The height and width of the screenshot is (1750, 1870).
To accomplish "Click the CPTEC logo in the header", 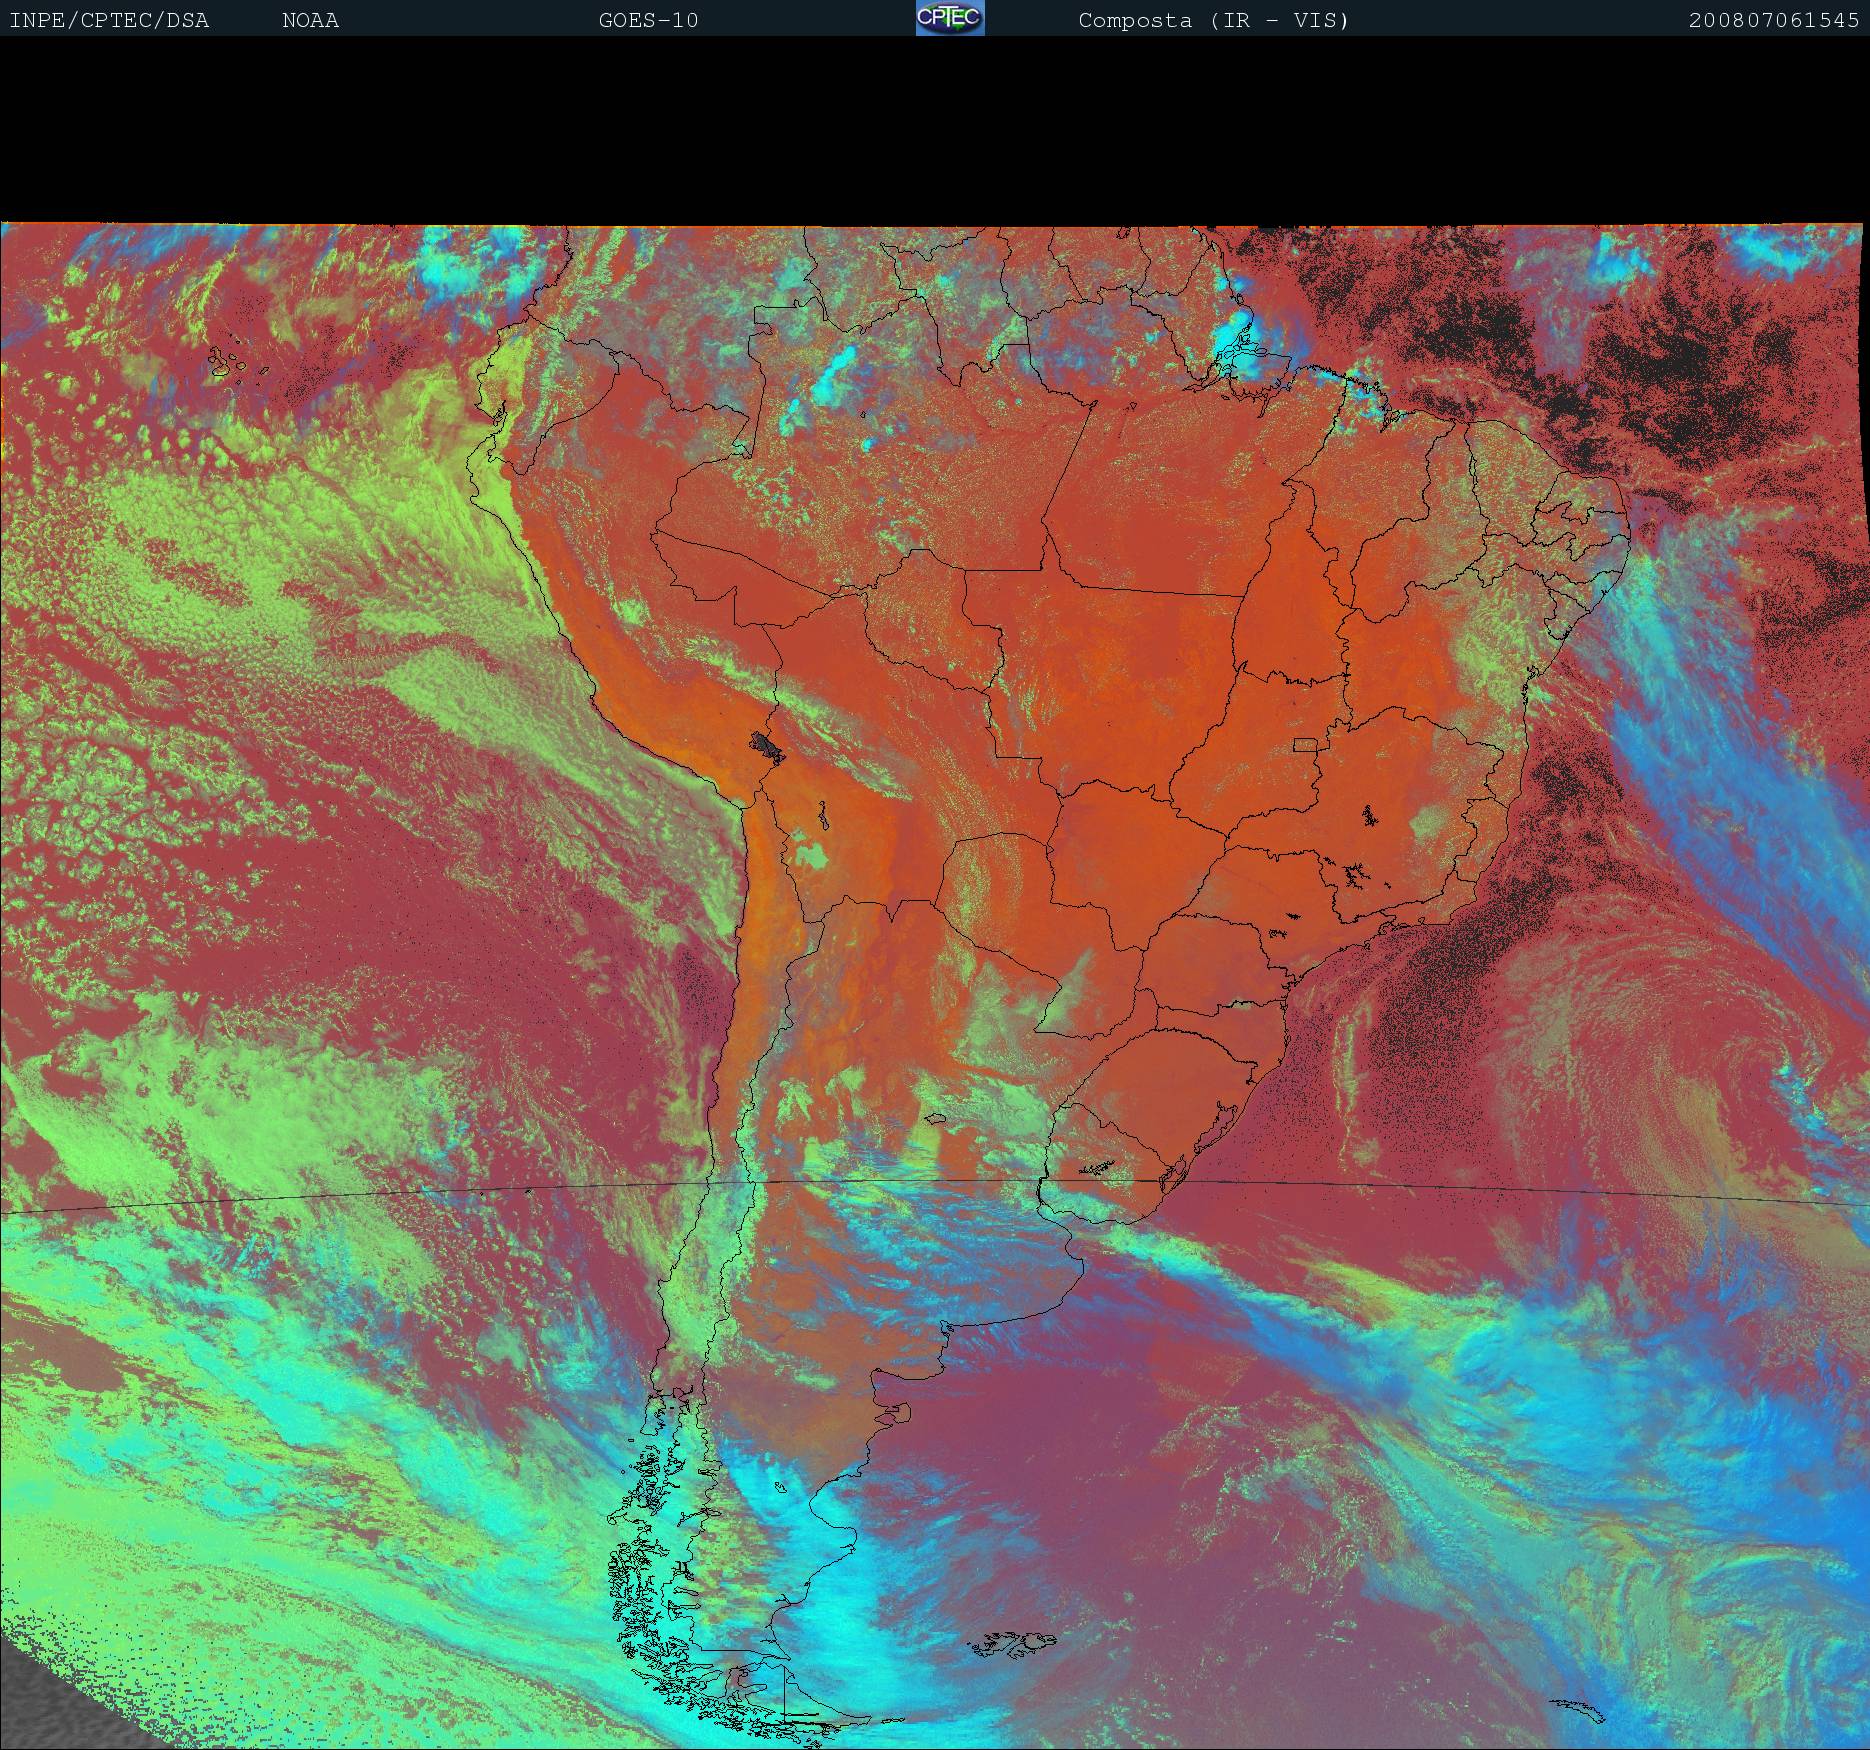I will (950, 18).
